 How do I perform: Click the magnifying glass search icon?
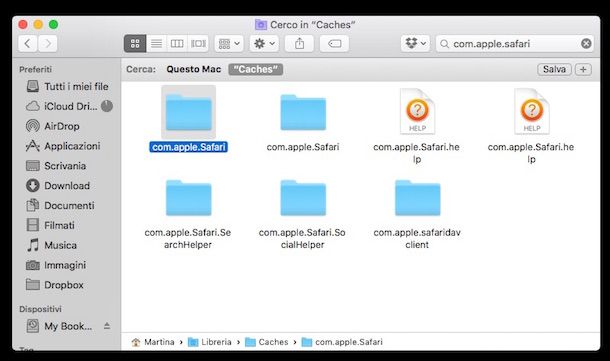[x=444, y=44]
